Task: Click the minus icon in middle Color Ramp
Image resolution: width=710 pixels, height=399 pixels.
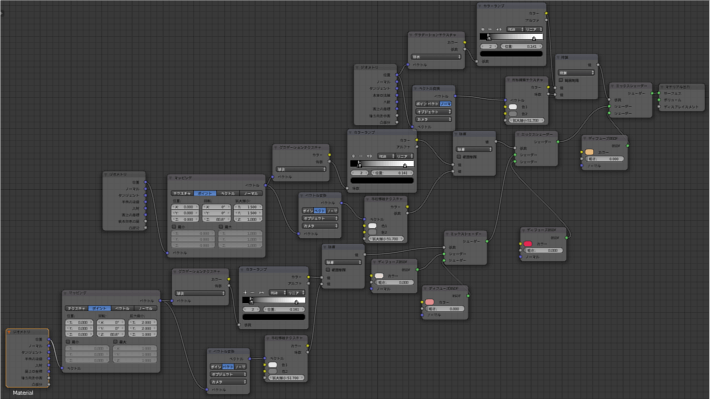Action: [x=361, y=156]
